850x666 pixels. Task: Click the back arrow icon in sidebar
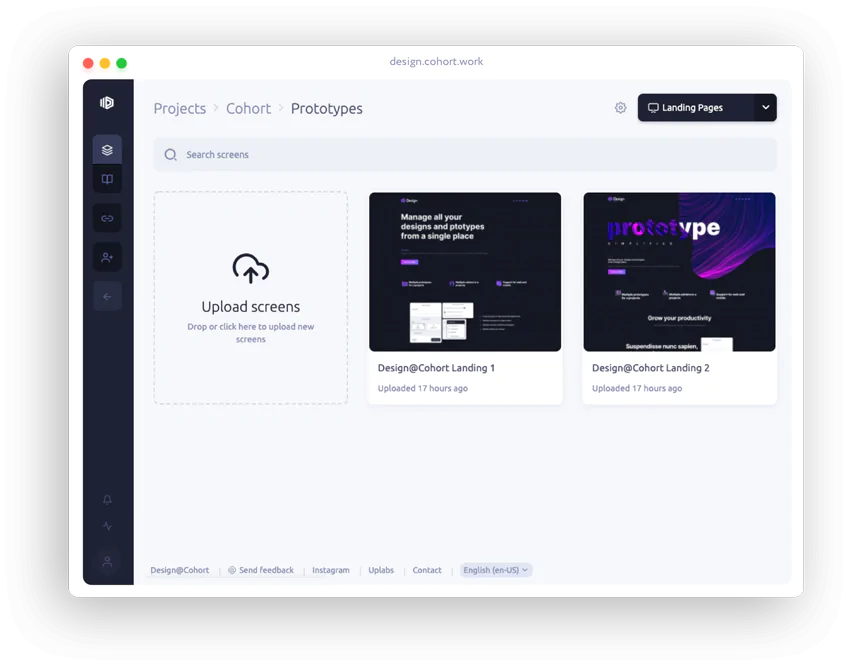click(107, 296)
